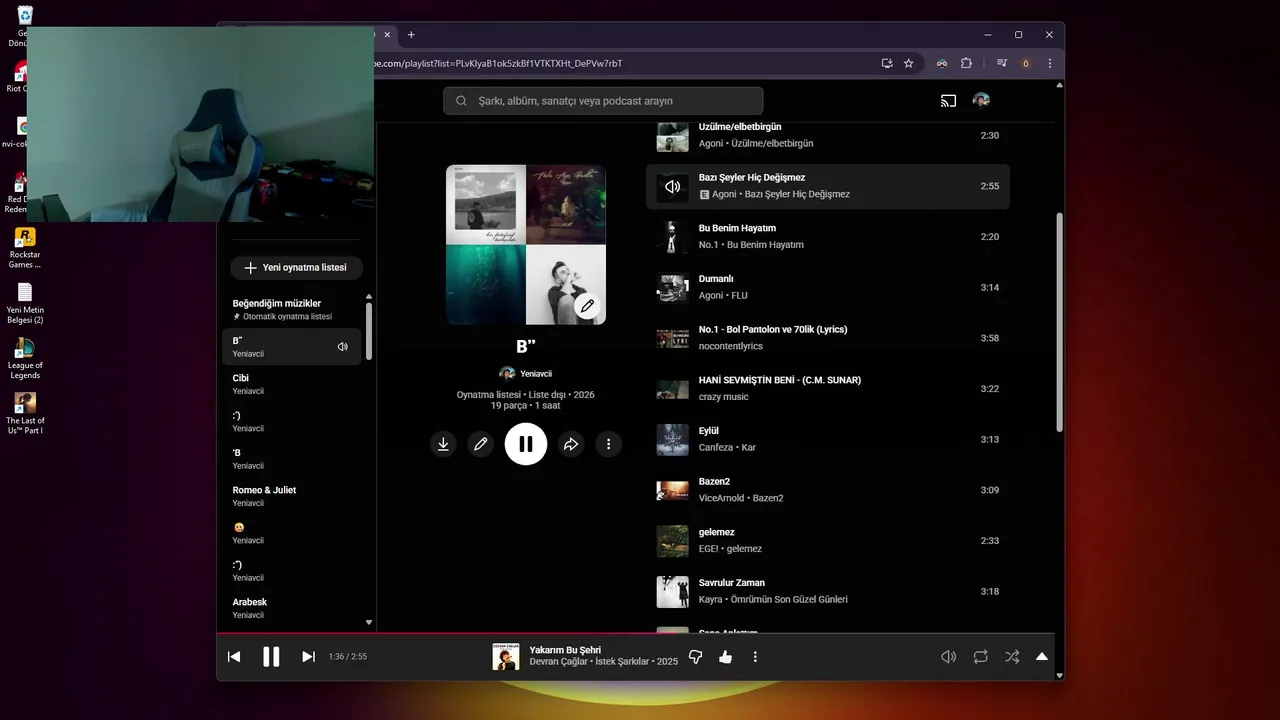Image resolution: width=1280 pixels, height=720 pixels.
Task: Open the Cast to device icon
Action: (948, 100)
